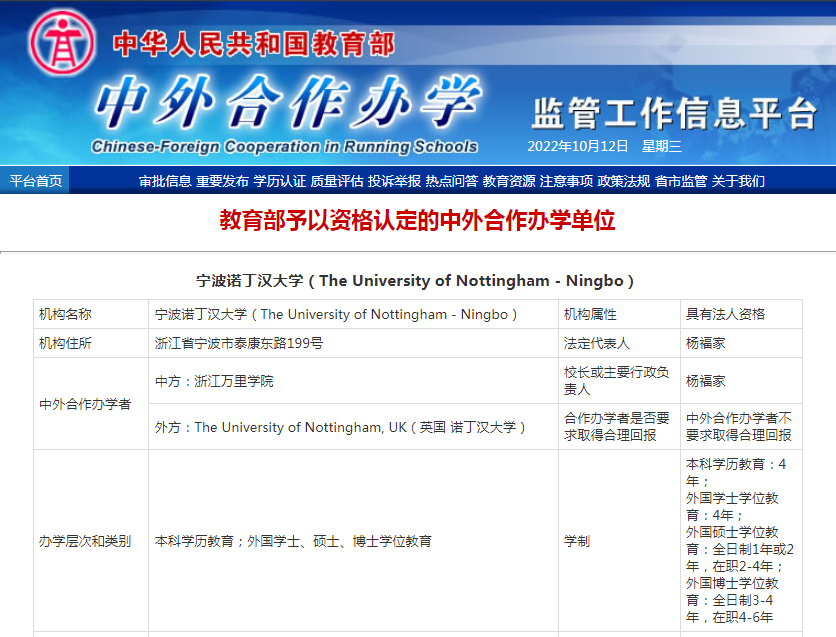Open the 投诉举报 navigation link
The image size is (836, 637).
click(395, 181)
